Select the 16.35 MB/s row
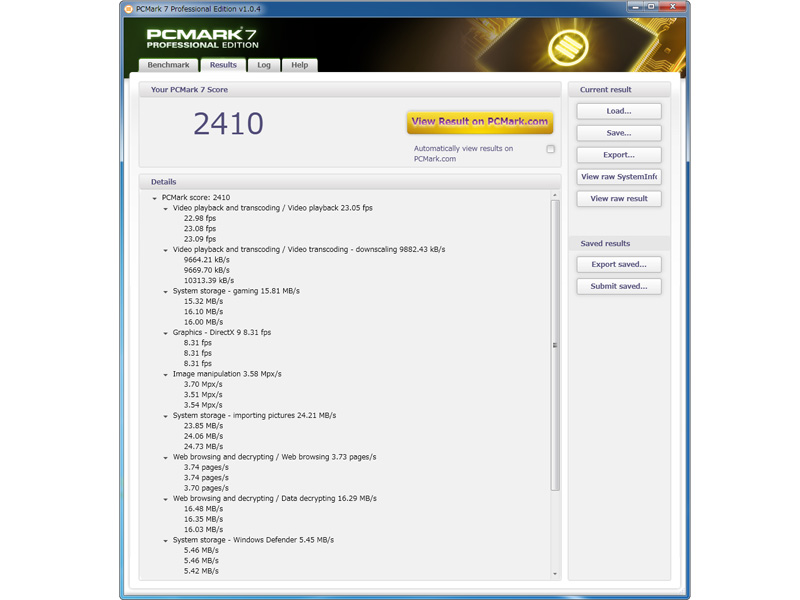This screenshot has height=600, width=800. tap(203, 519)
